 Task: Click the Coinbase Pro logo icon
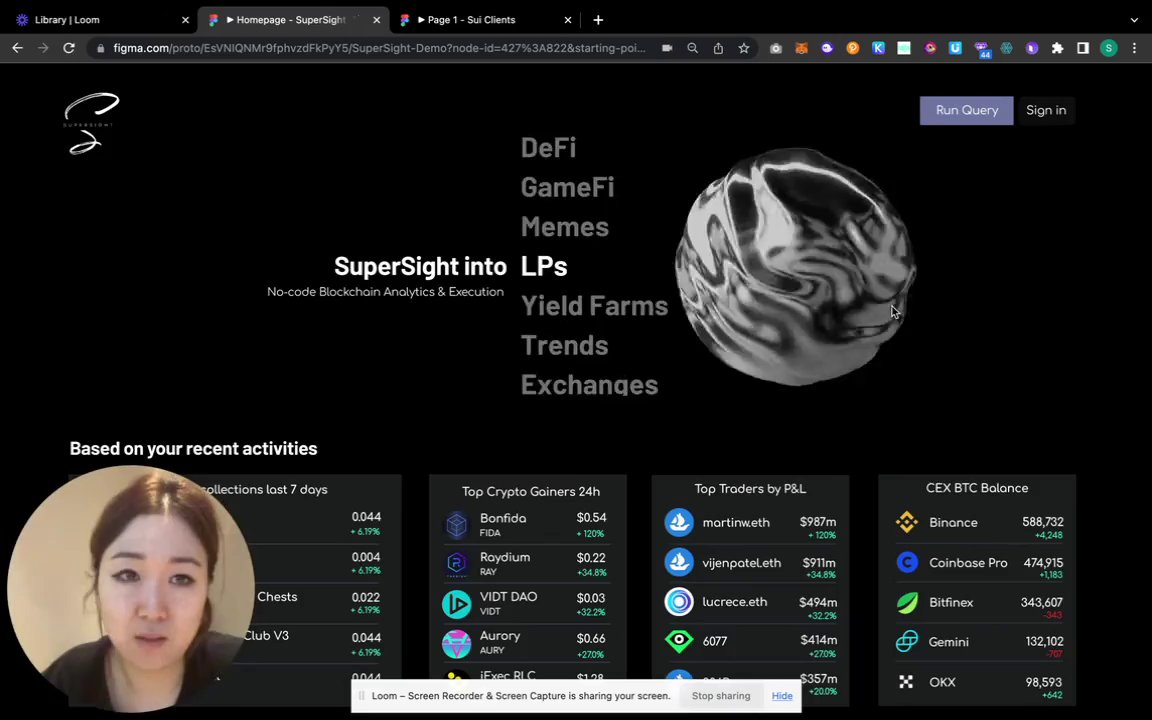coord(907,563)
